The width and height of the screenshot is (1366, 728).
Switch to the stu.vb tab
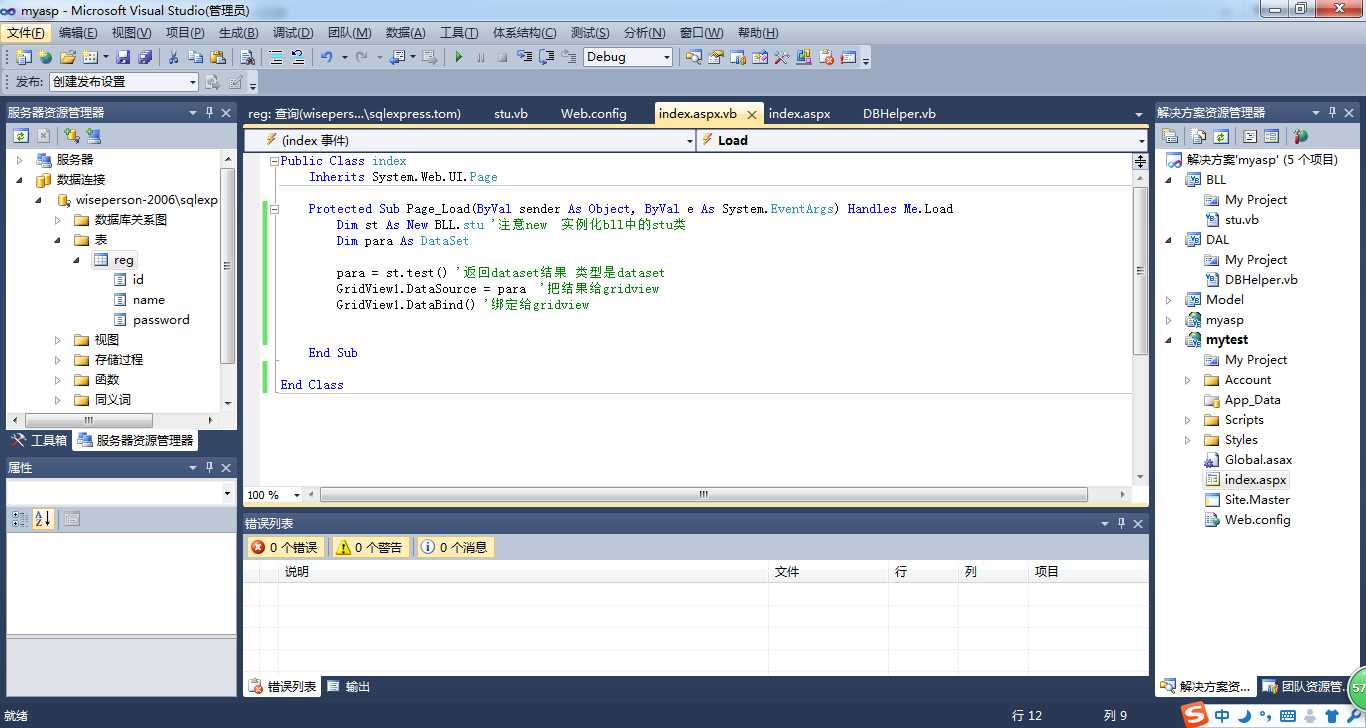pos(511,113)
